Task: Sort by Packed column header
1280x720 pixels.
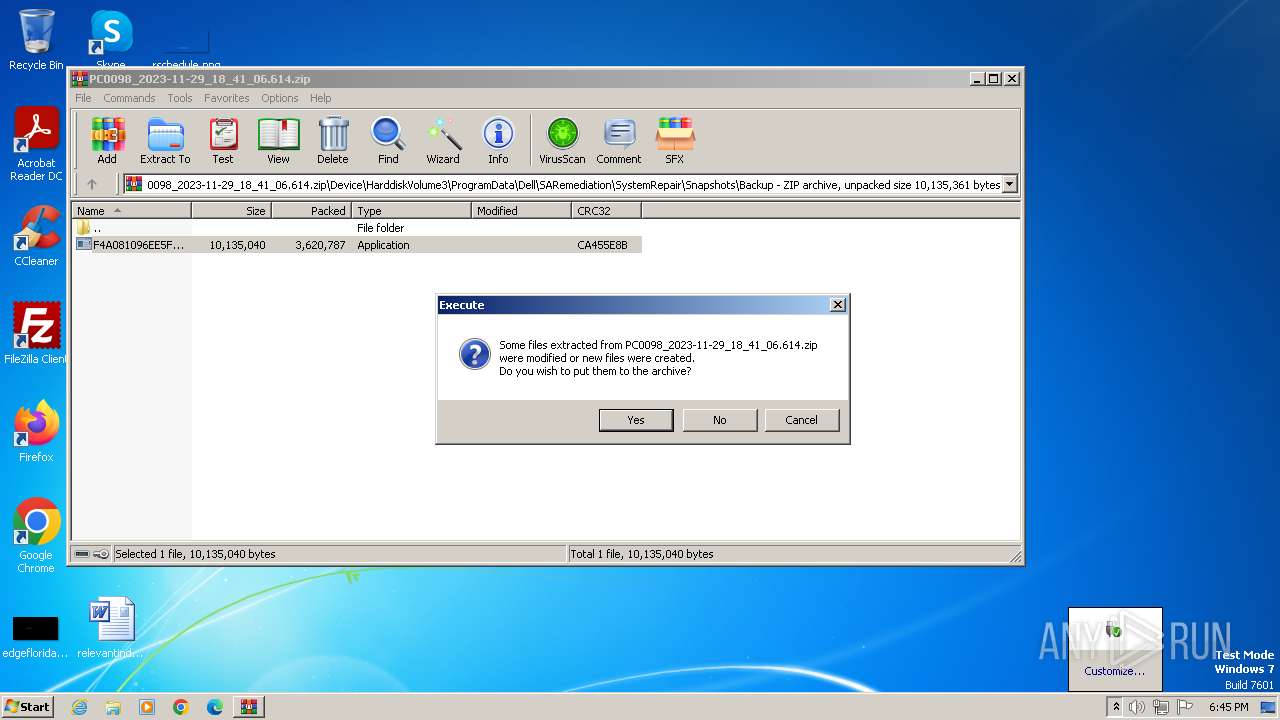Action: click(x=311, y=211)
